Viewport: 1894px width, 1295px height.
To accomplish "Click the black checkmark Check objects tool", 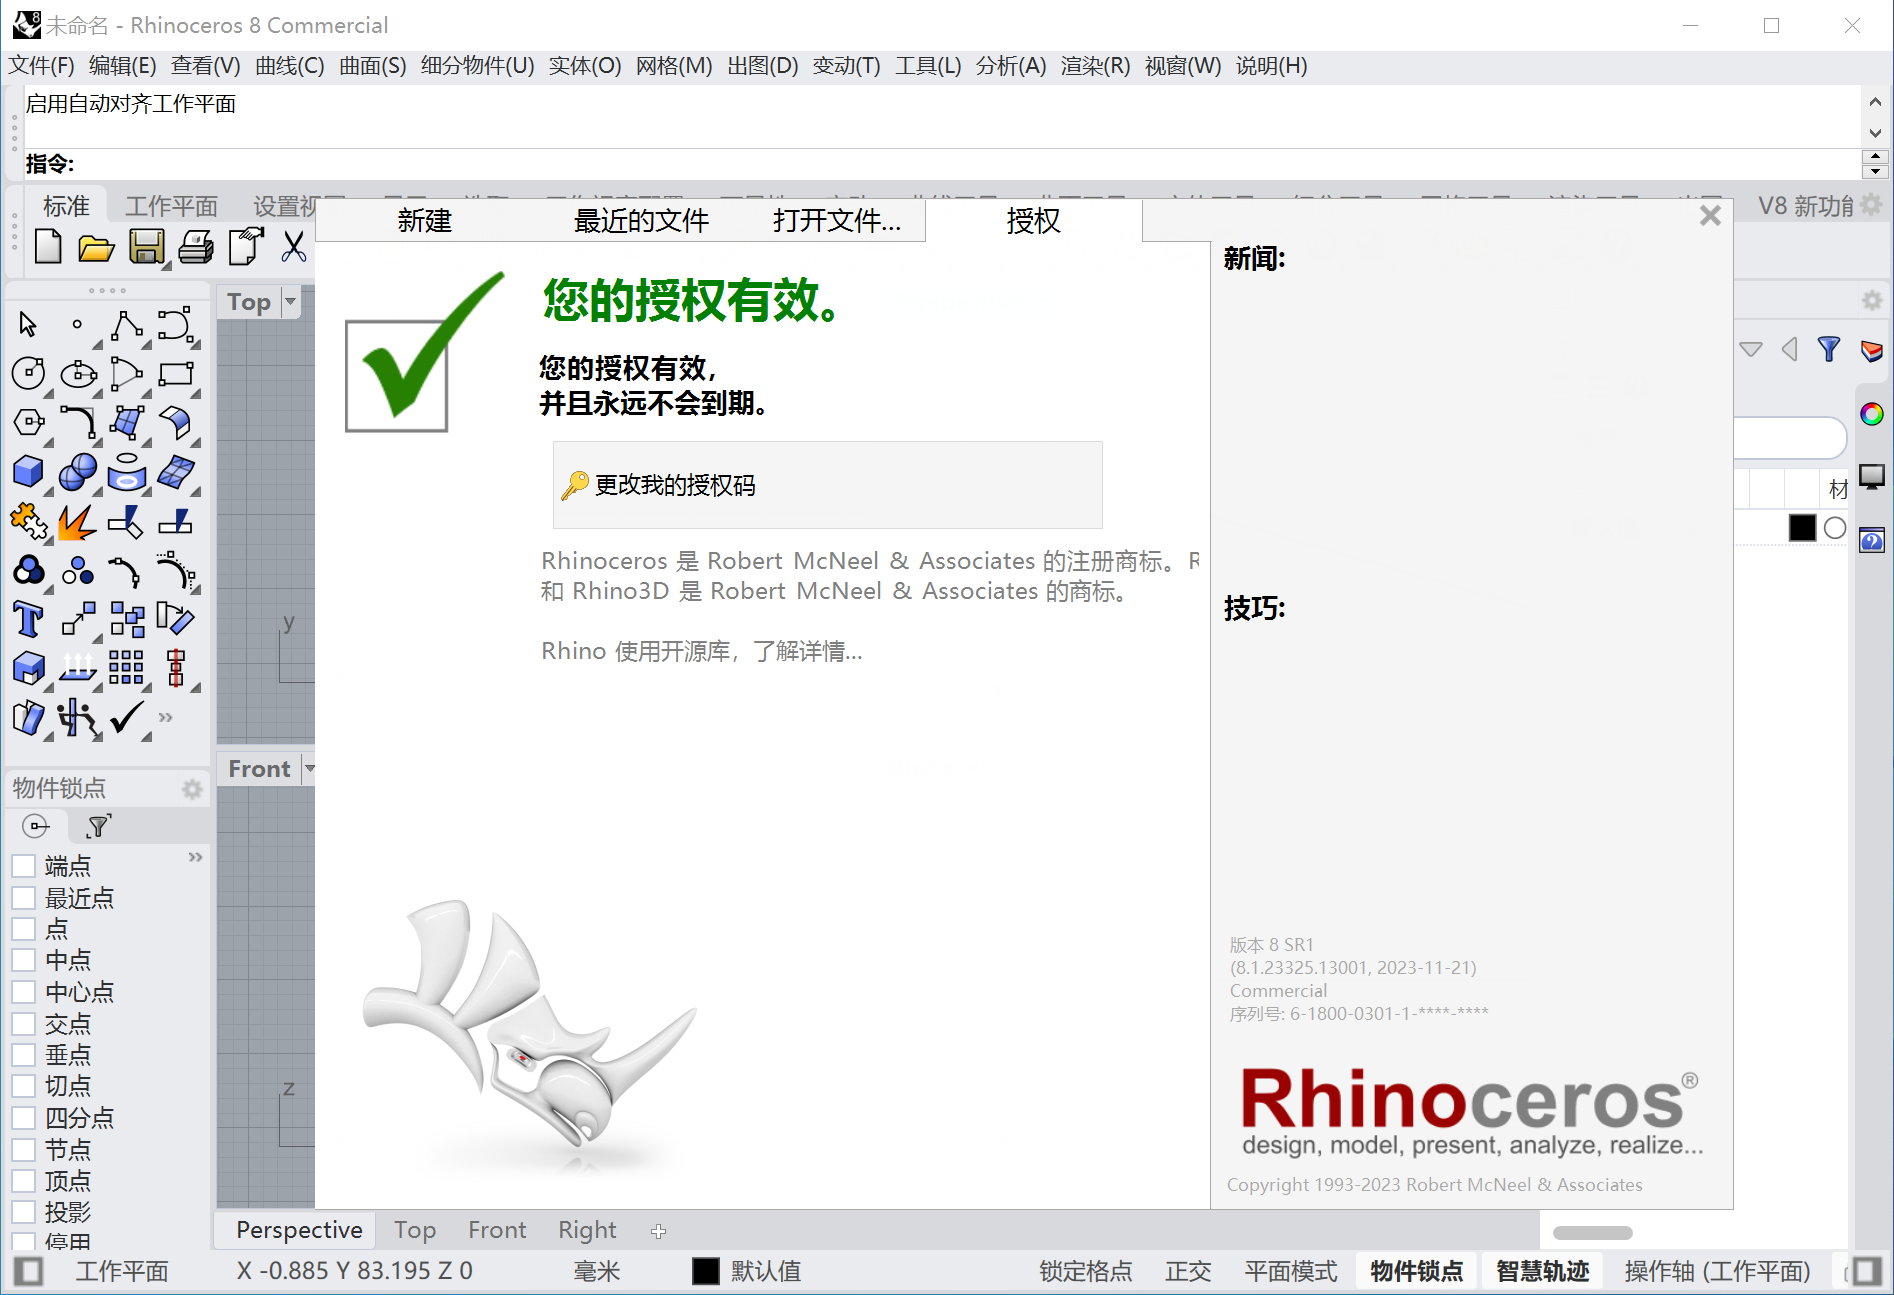I will click(x=127, y=717).
